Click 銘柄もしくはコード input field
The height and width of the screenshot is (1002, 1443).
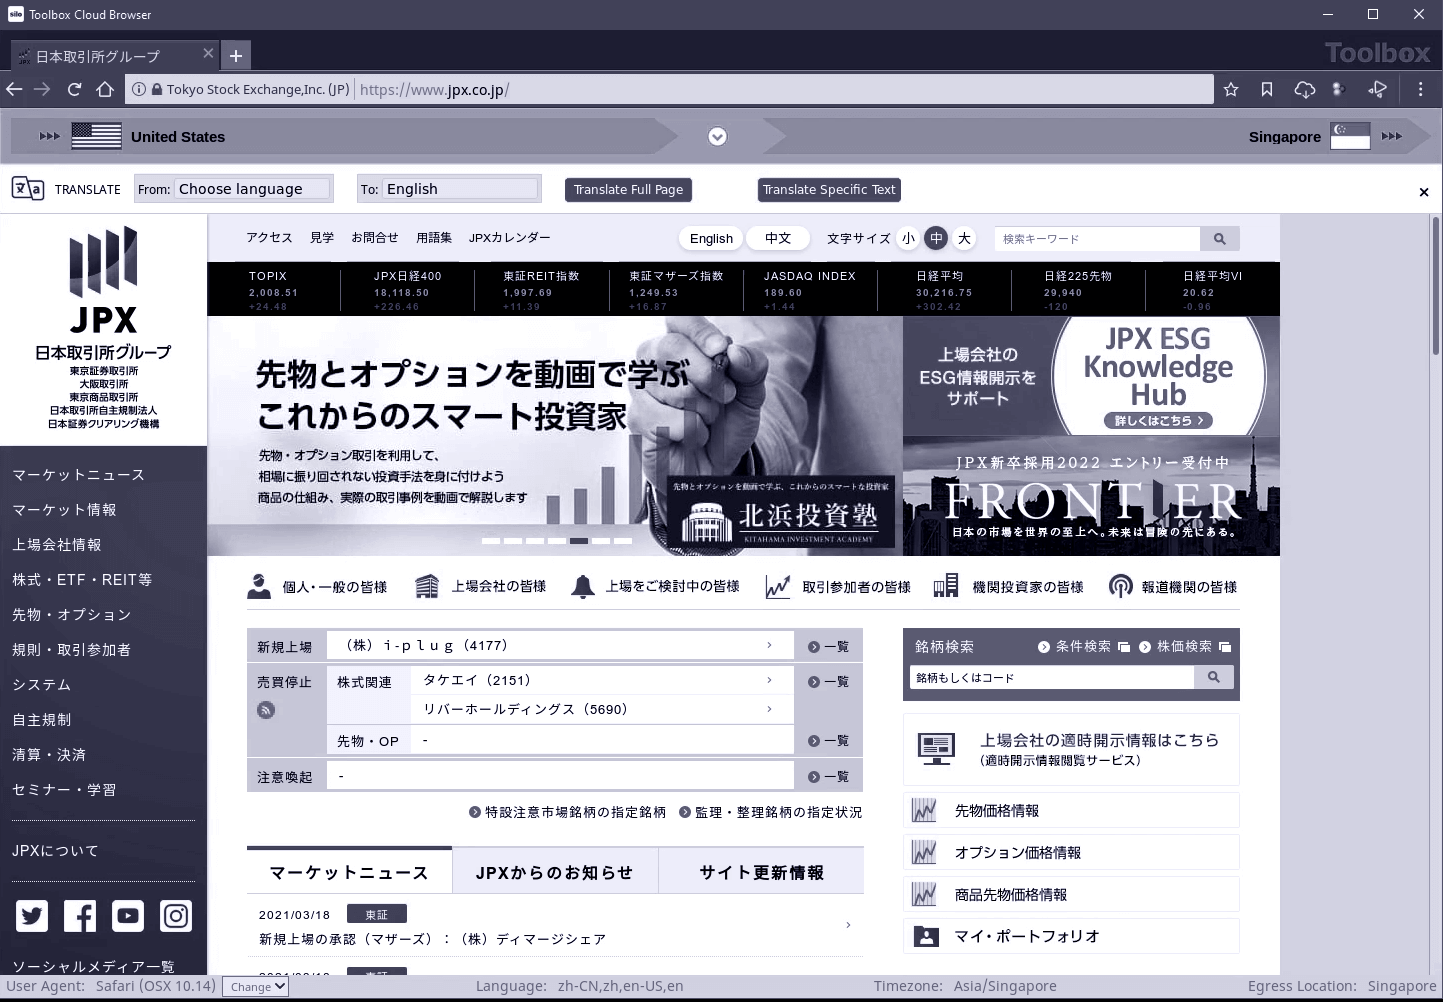coord(1052,677)
